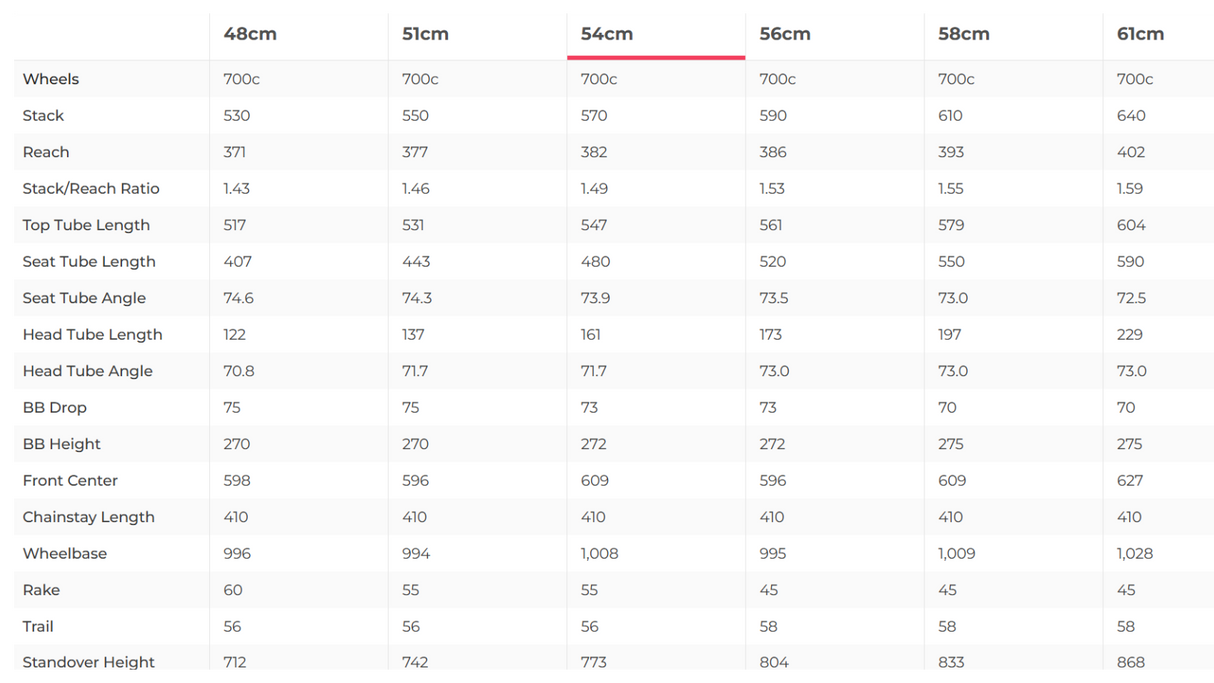
Task: Switch to the 56cm size column
Action: 784,34
